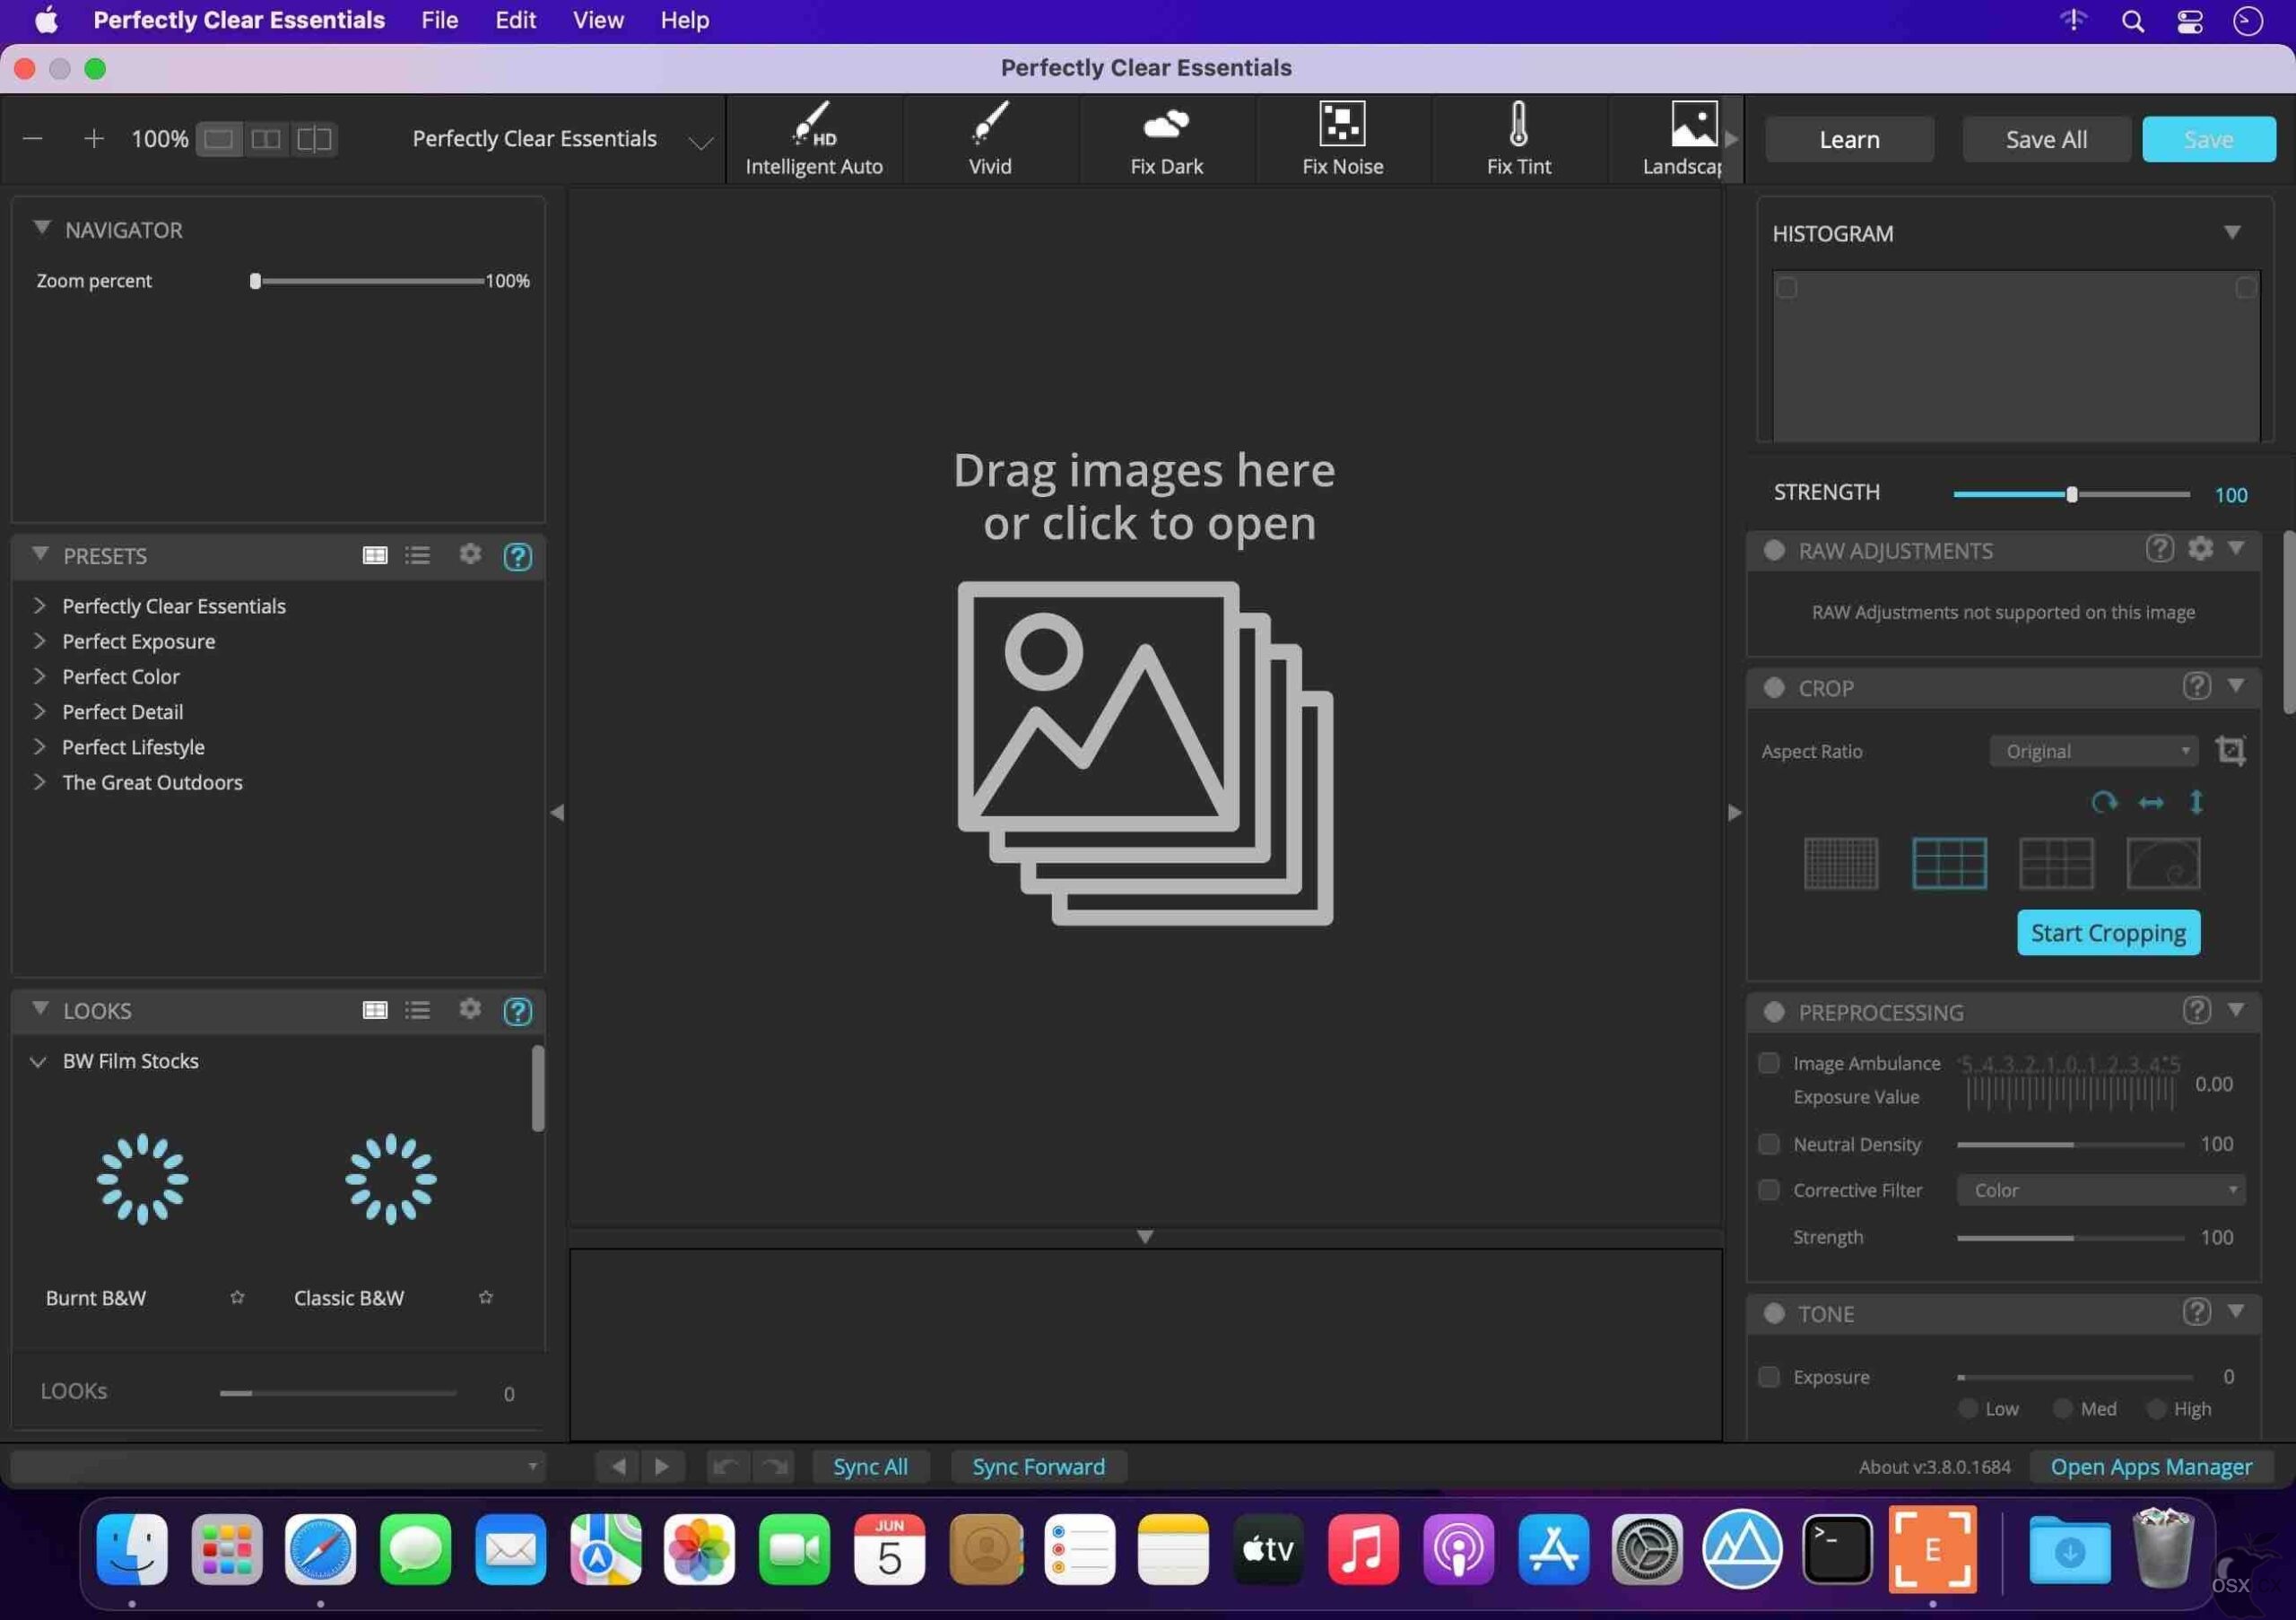The image size is (2296, 1620).
Task: Open the View menu
Action: point(598,20)
